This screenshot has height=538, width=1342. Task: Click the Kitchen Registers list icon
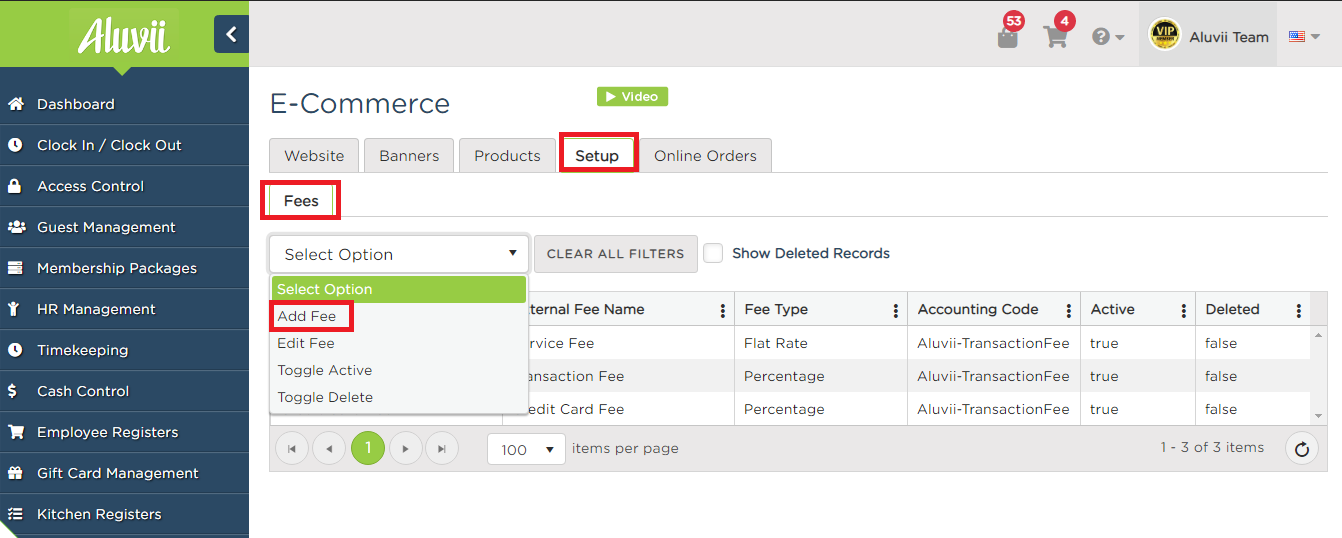15,514
